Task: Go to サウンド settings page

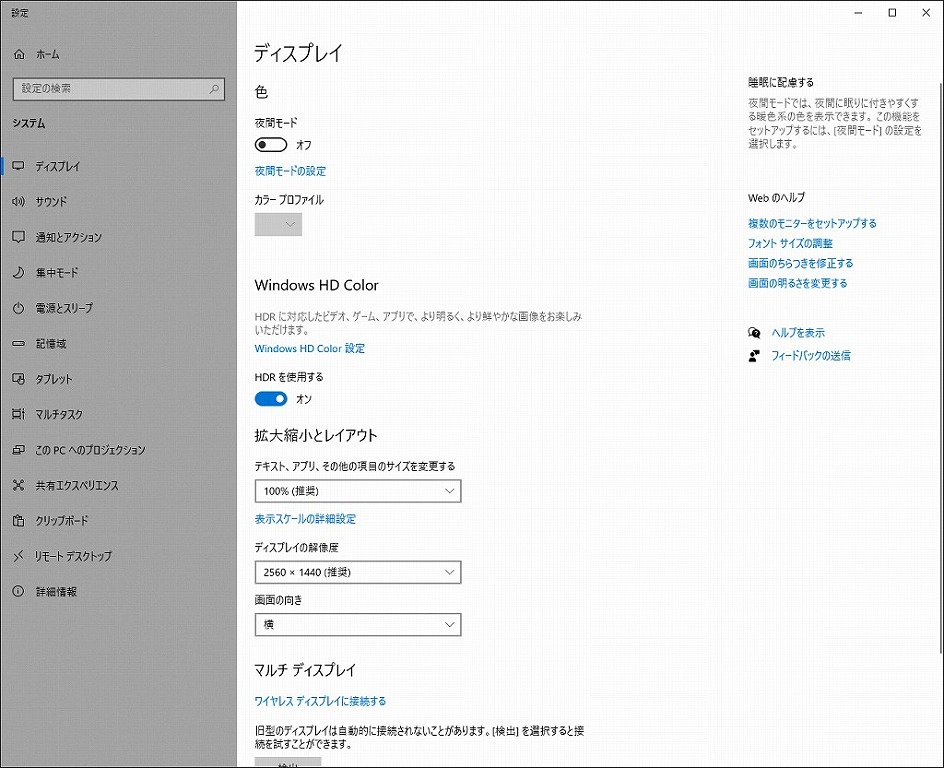Action: [51, 202]
